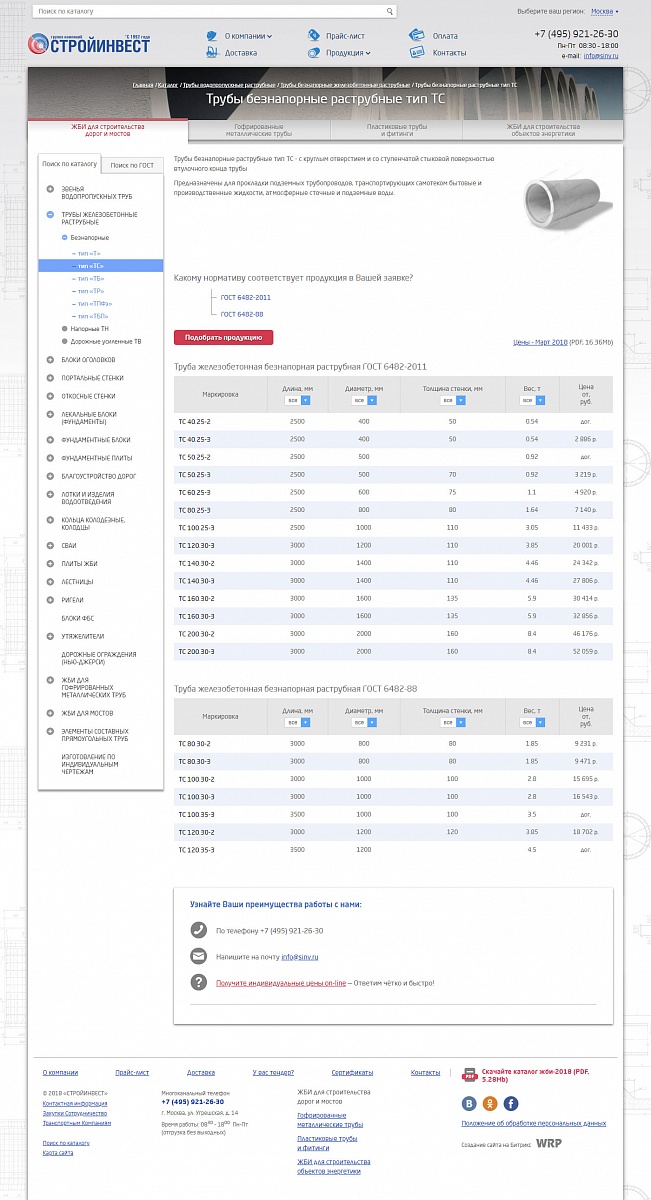Open Длина filter in first table
Viewport: 651px width, 1200px height.
tap(298, 400)
